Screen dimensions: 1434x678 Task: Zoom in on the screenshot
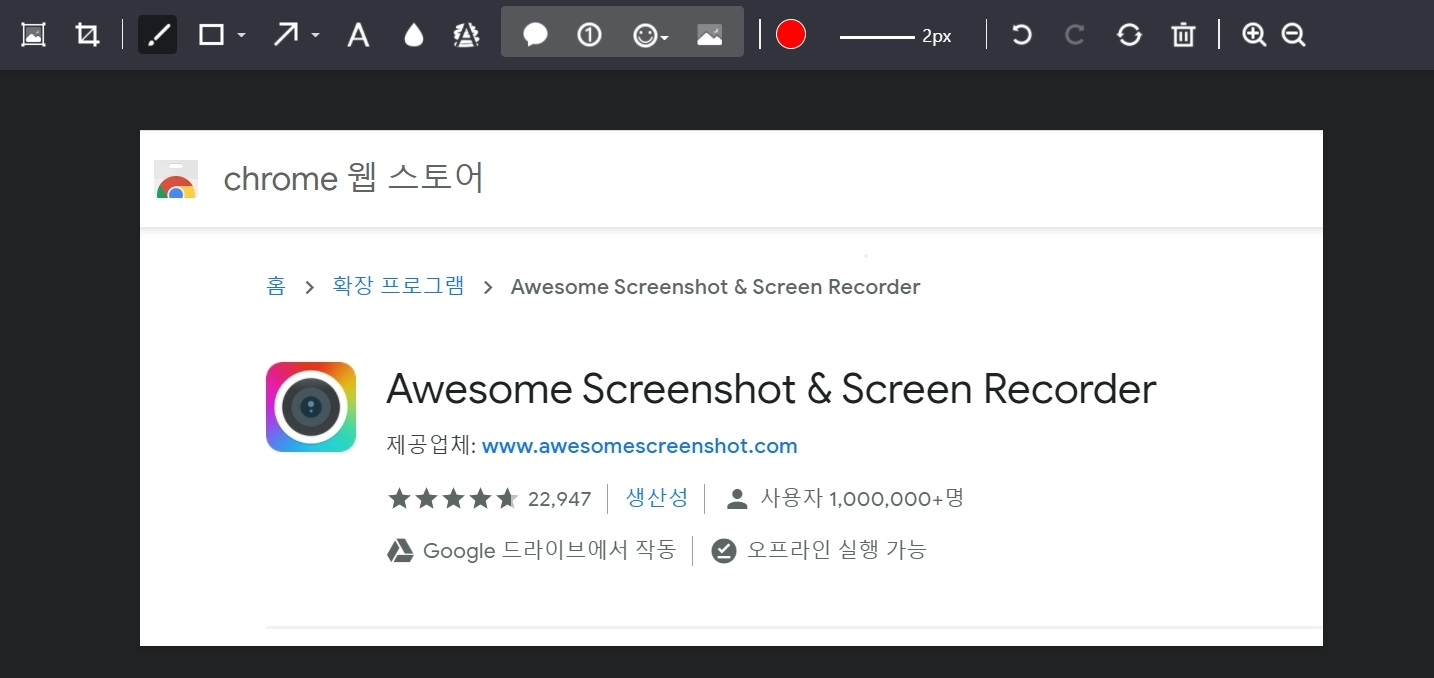click(x=1253, y=35)
